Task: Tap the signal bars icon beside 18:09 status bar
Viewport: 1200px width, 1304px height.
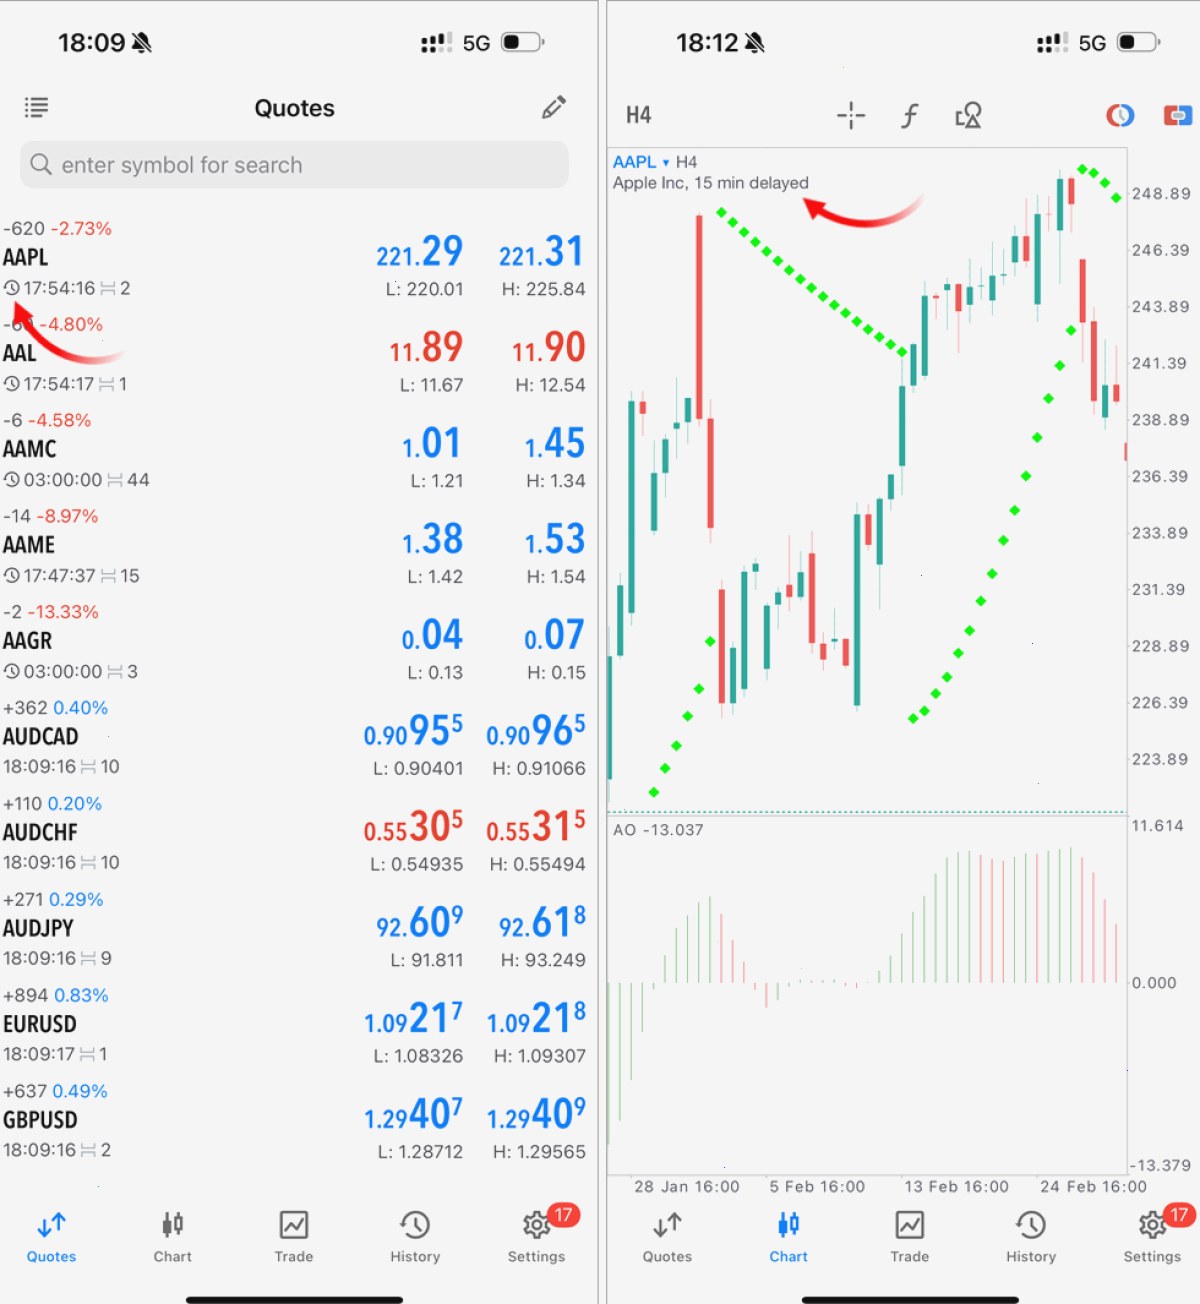Action: pos(436,43)
